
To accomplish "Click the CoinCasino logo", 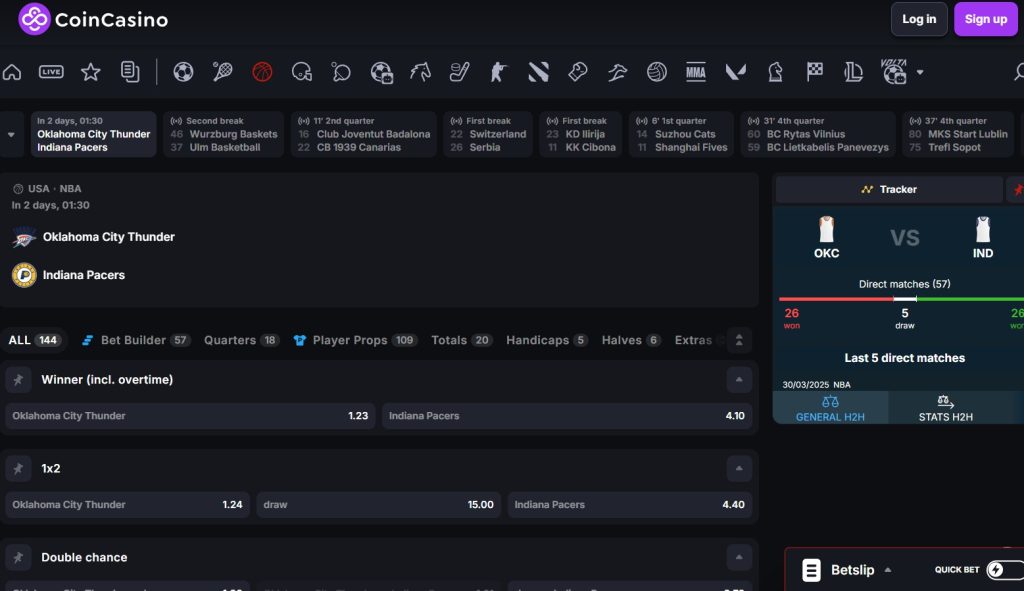I will (93, 19).
